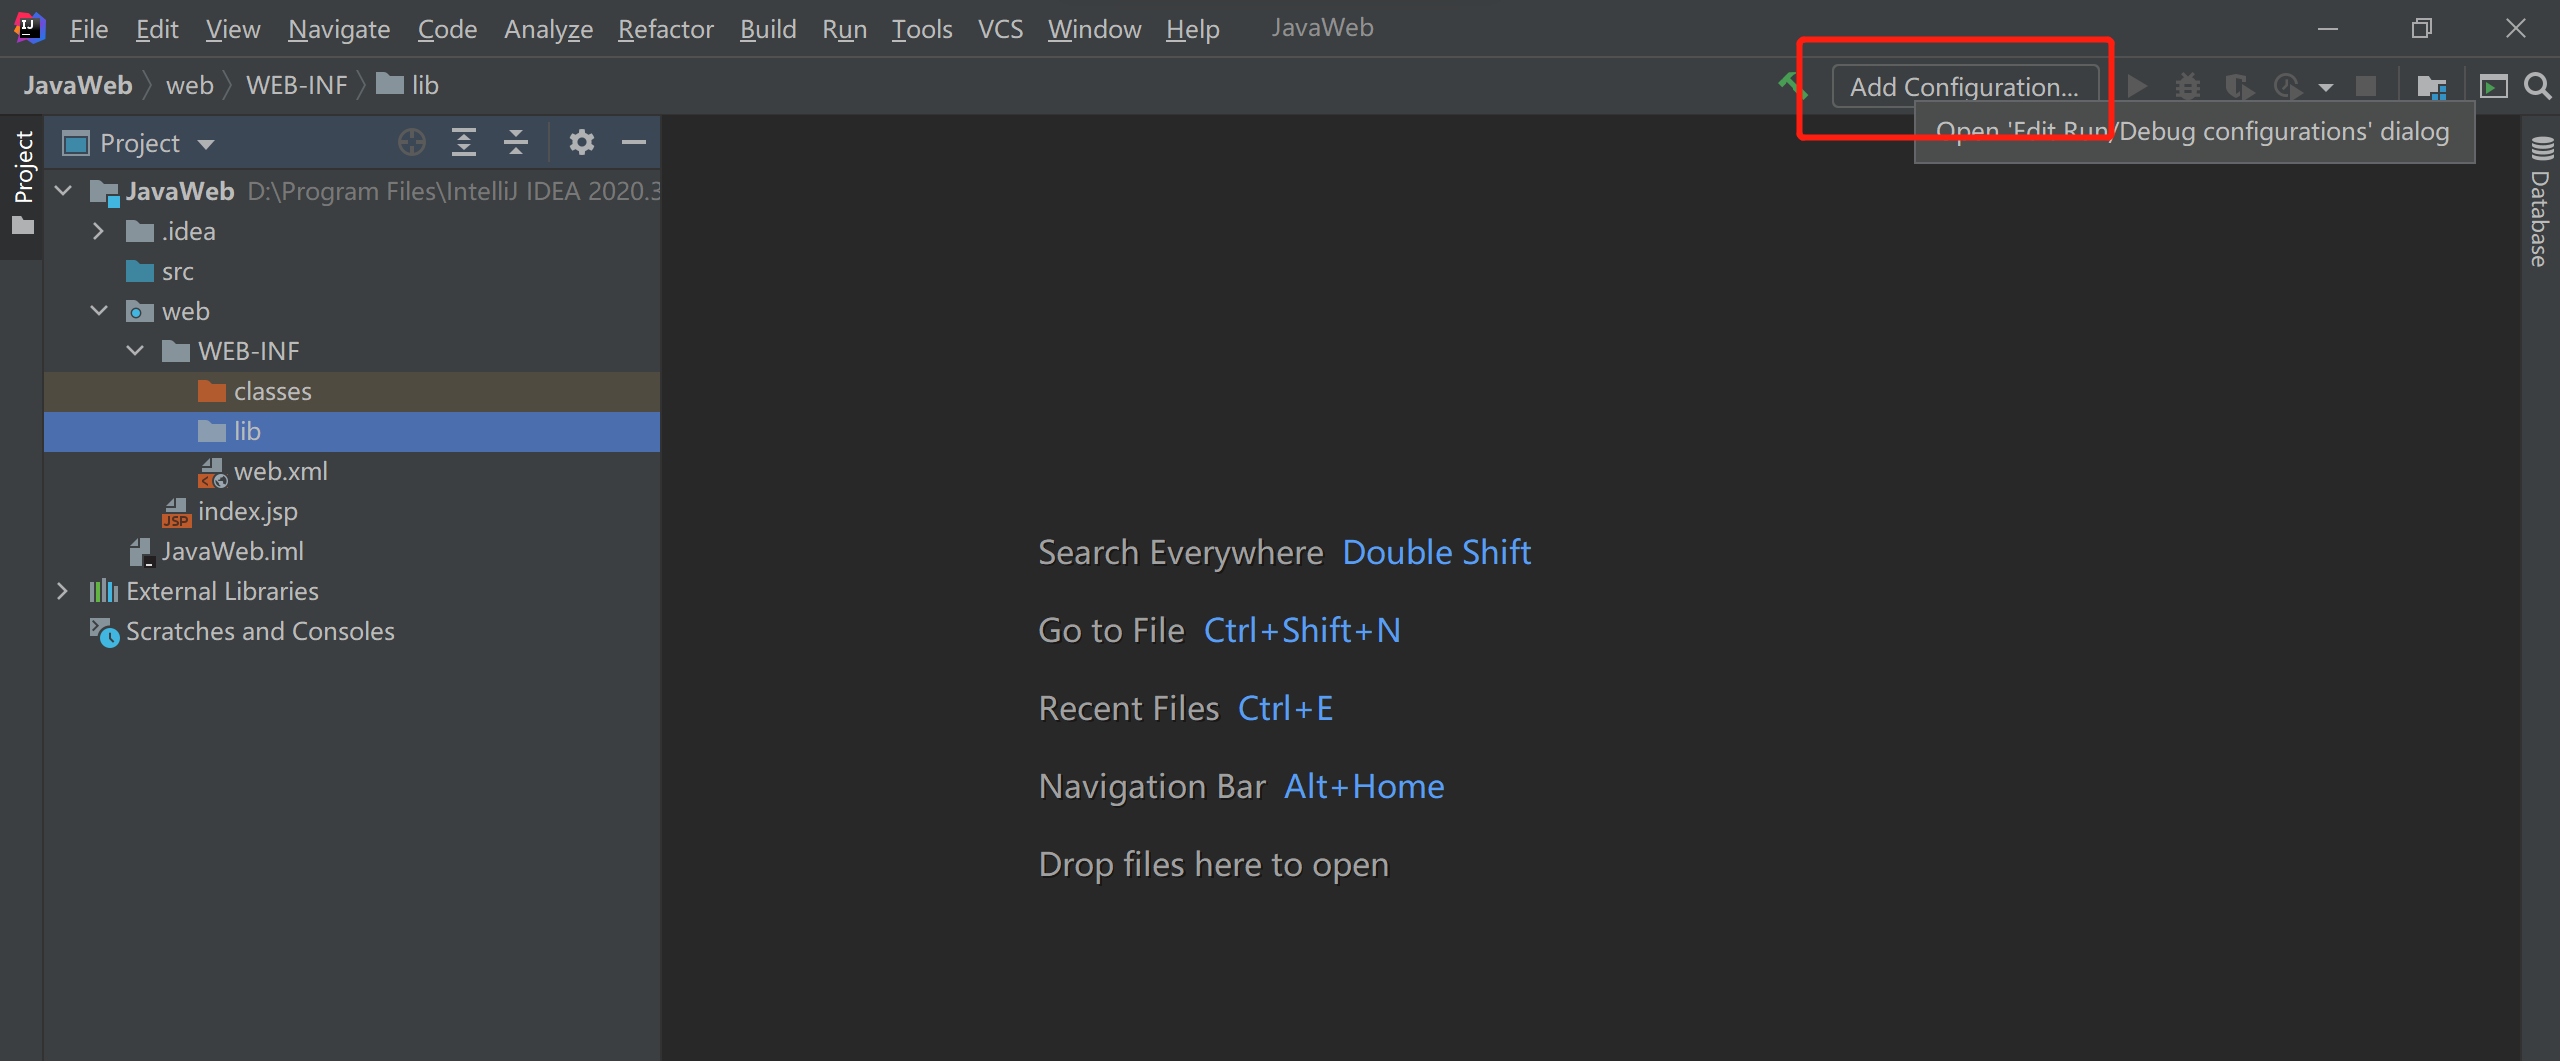Click the Add Configuration... button

(1964, 86)
